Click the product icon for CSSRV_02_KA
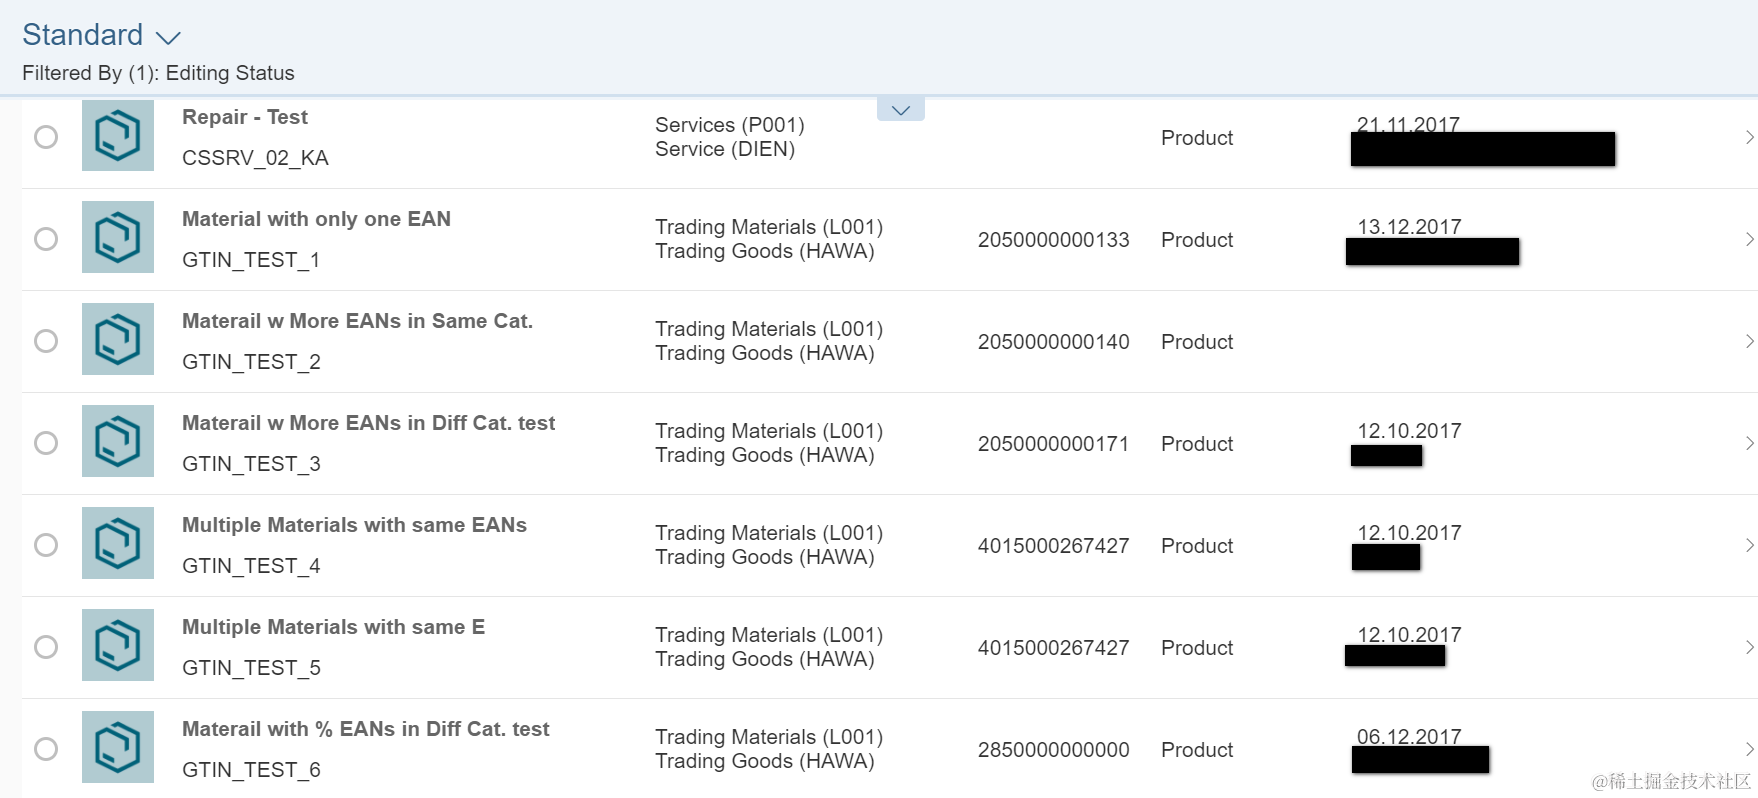Viewport: 1758px width, 798px height. [x=118, y=135]
